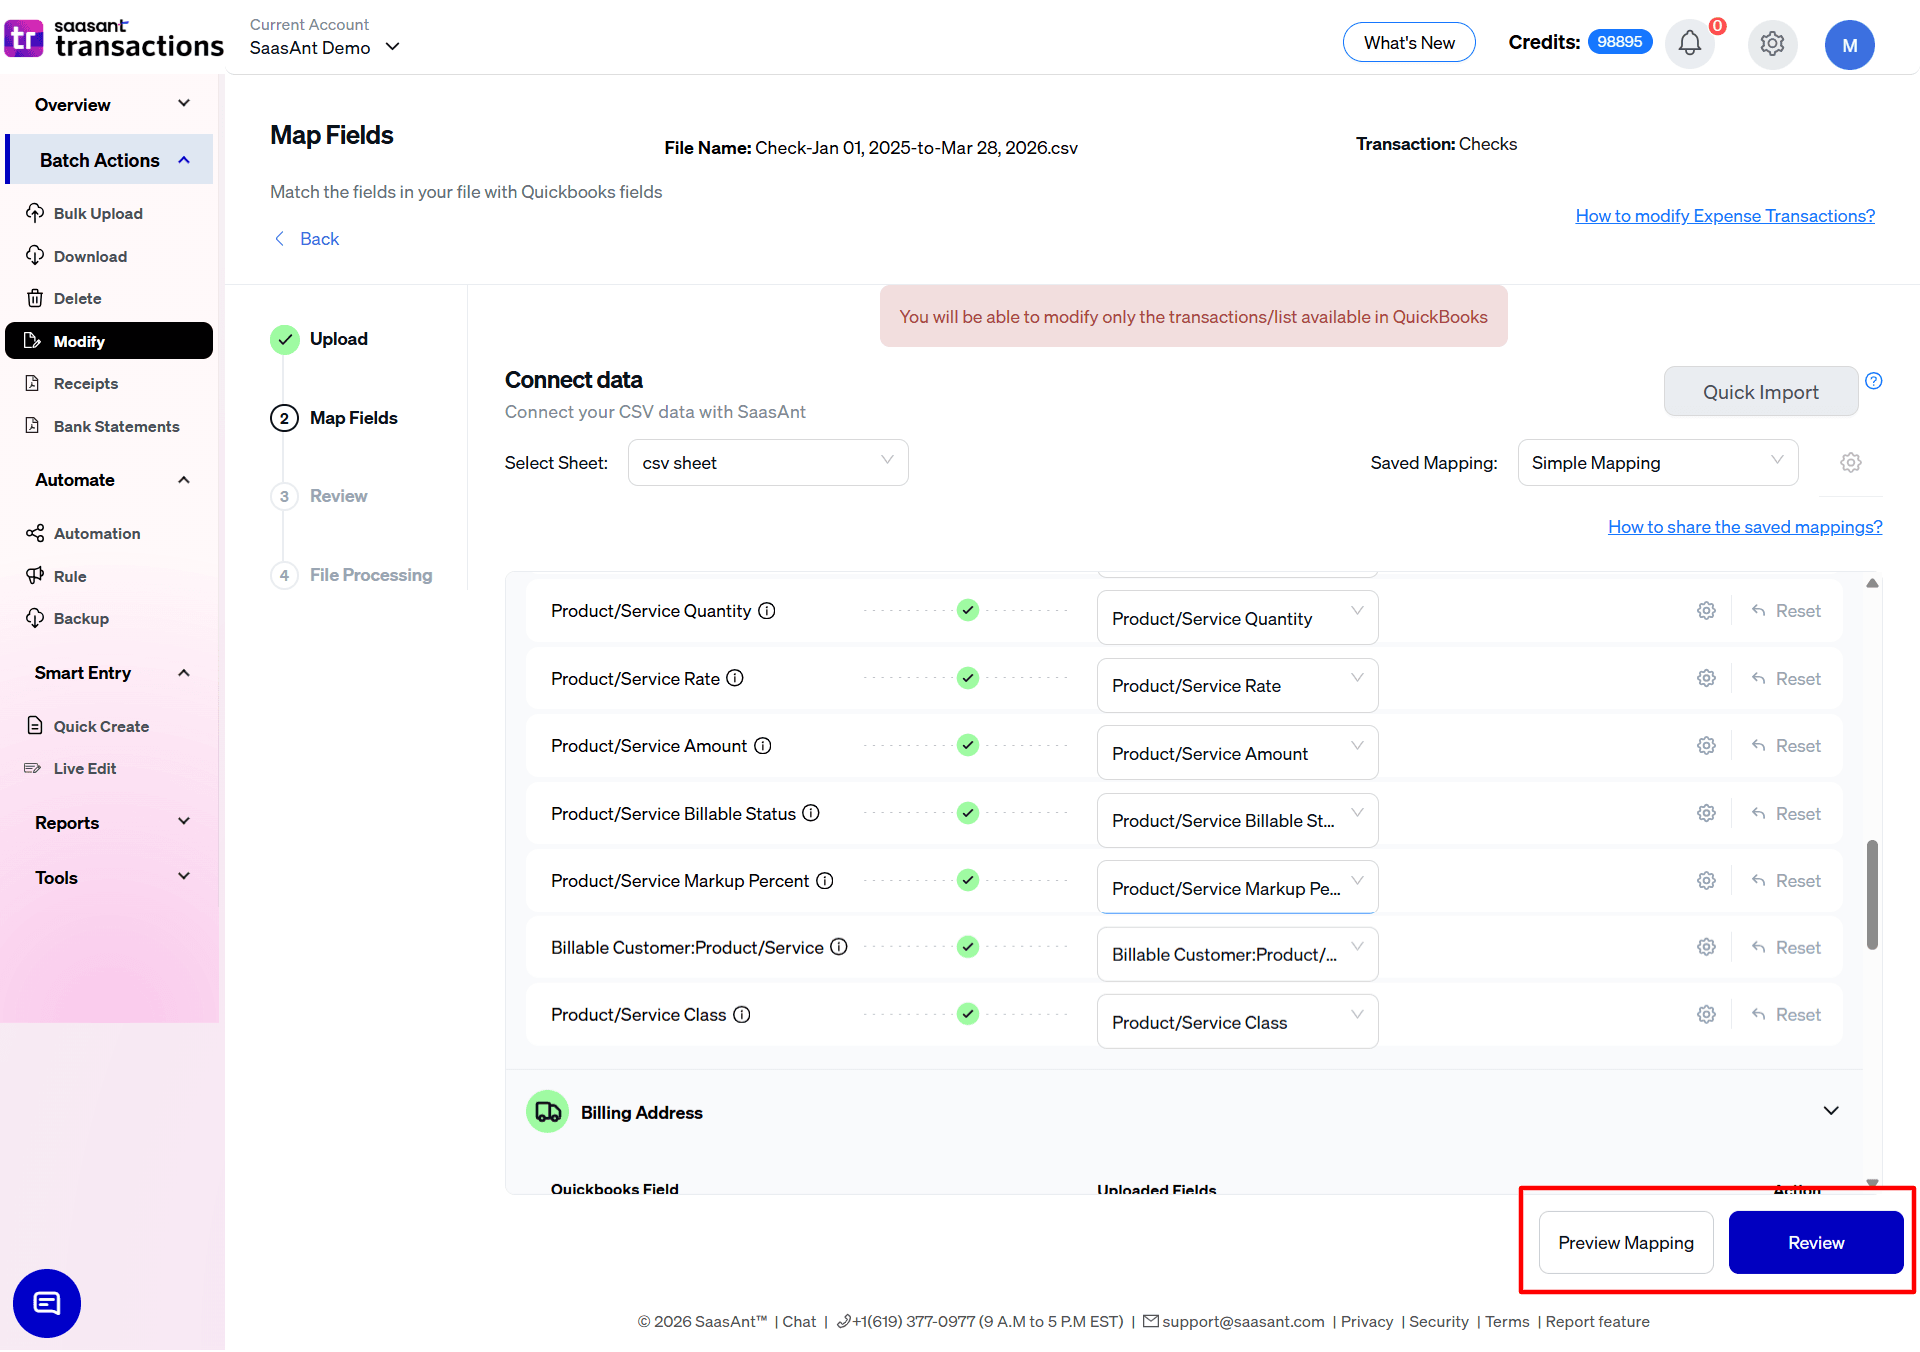Open the shared mappings help link

coord(1744,527)
